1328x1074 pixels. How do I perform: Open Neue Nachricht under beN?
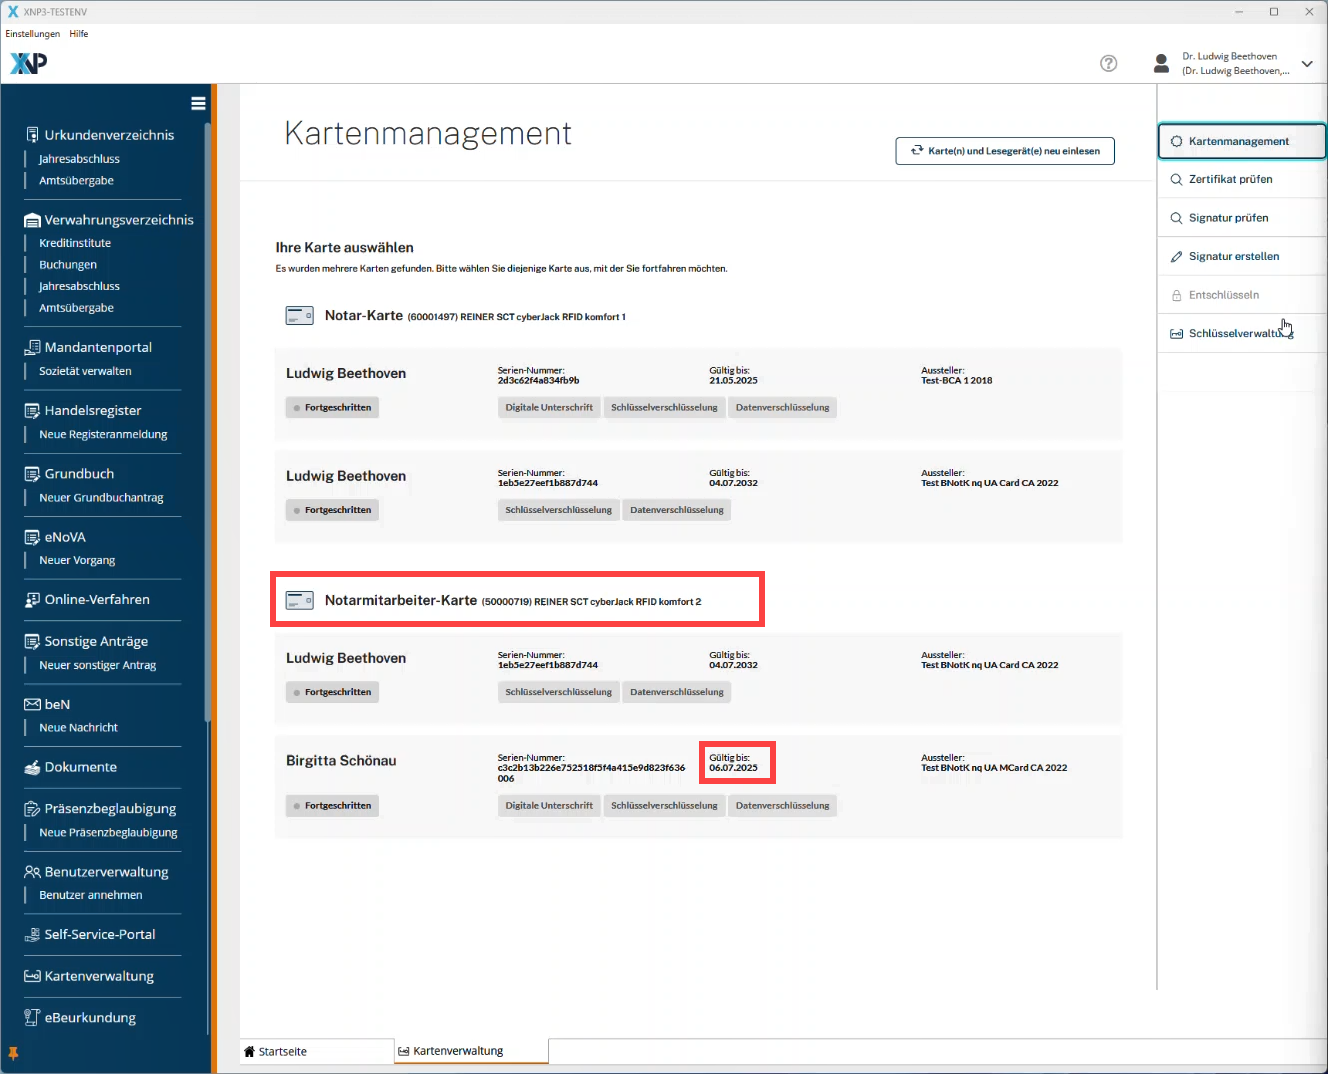coord(78,727)
